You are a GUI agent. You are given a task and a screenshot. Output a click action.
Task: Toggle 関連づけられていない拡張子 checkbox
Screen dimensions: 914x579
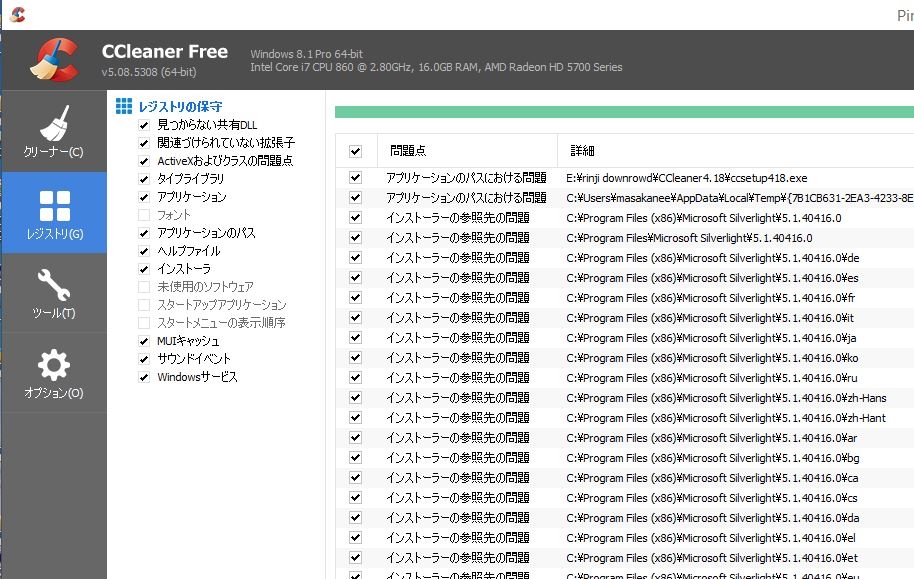(x=144, y=143)
